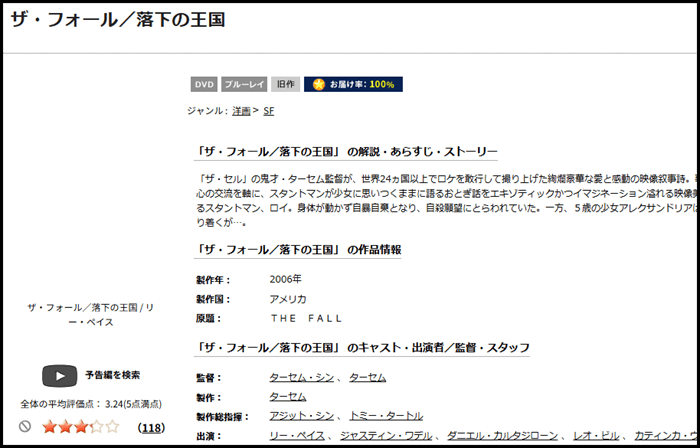Open cast link ダニエル・カルタジローン
Viewport: 700px width, 448px height.
click(502, 436)
